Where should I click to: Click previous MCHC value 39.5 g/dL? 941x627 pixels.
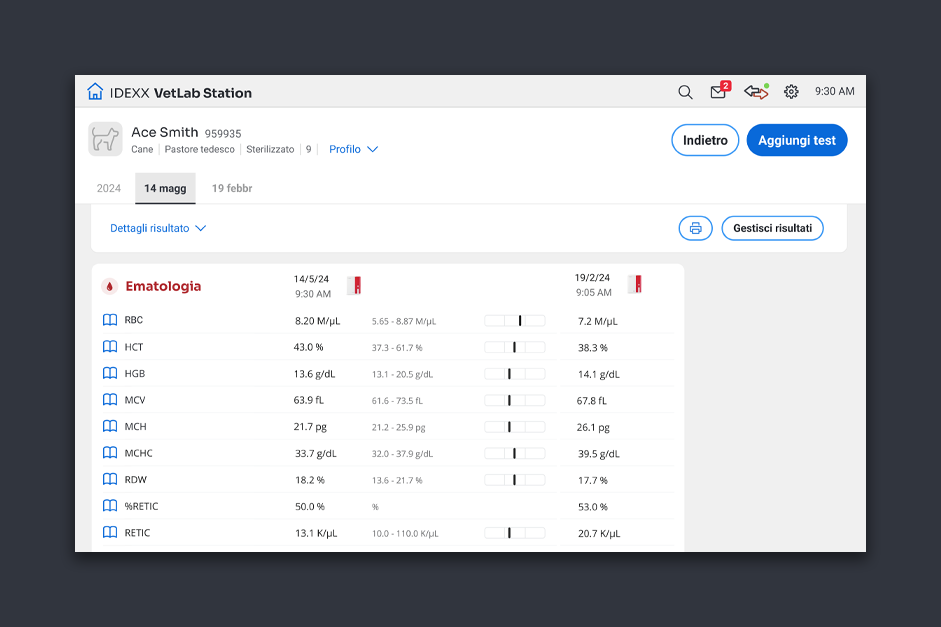pos(599,454)
